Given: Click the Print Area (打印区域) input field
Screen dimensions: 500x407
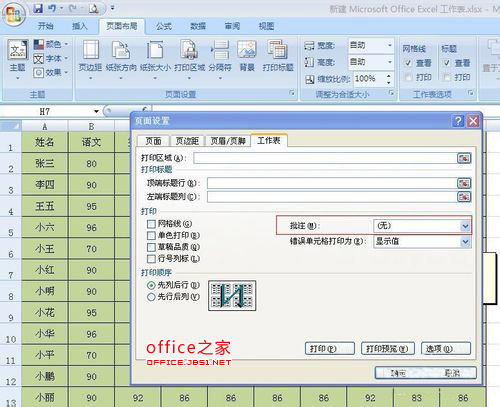Looking at the screenshot, I should click(x=325, y=158).
